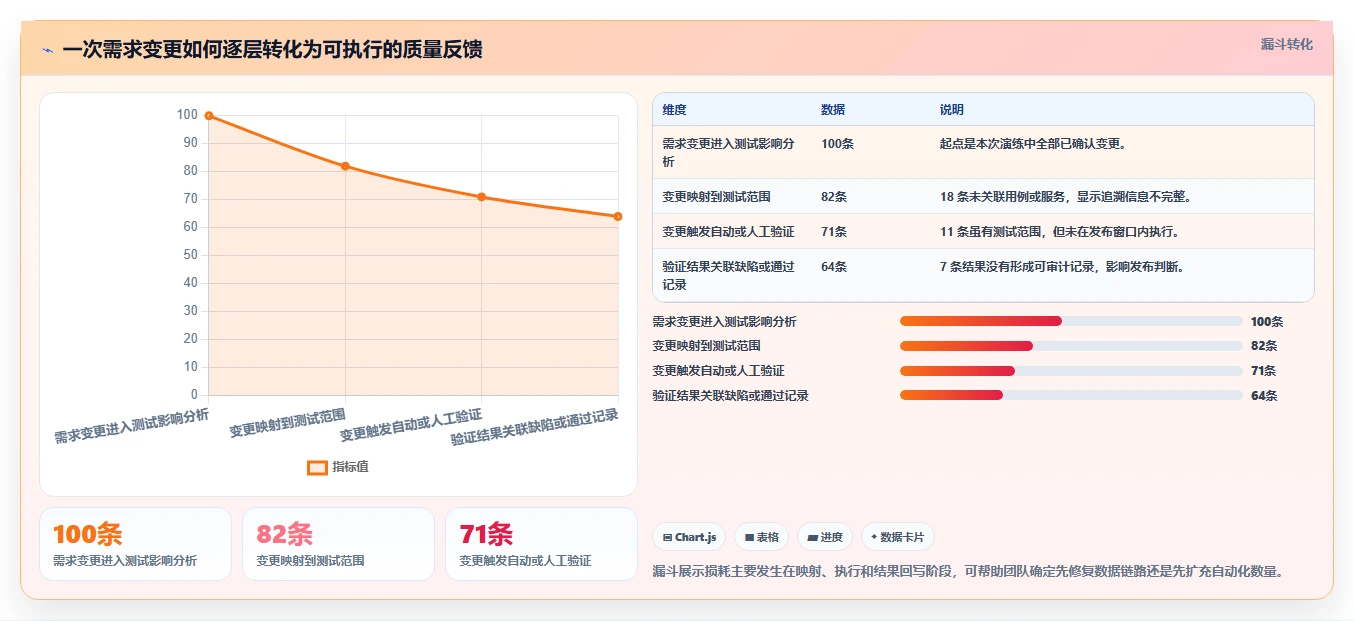Click progress bar for 变更触发自动或人工验证

click(1071, 371)
